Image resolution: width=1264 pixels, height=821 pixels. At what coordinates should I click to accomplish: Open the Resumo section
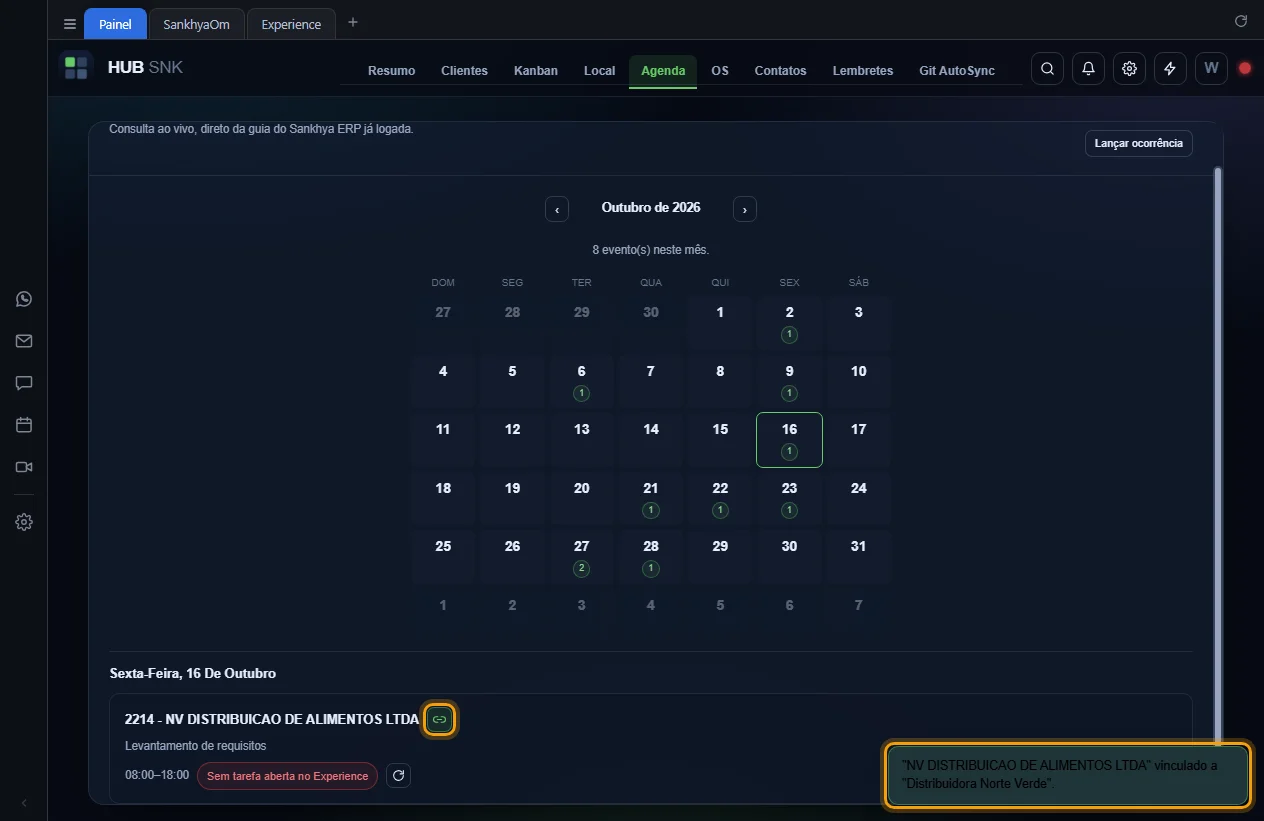(391, 71)
